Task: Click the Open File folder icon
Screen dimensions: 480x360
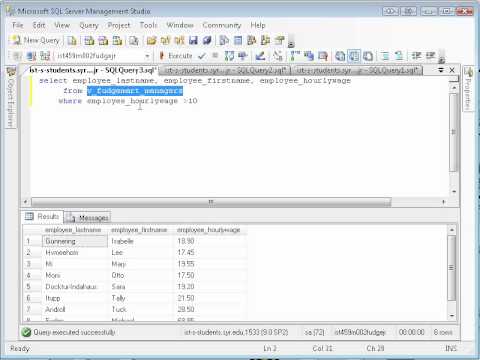Action: tap(151, 41)
